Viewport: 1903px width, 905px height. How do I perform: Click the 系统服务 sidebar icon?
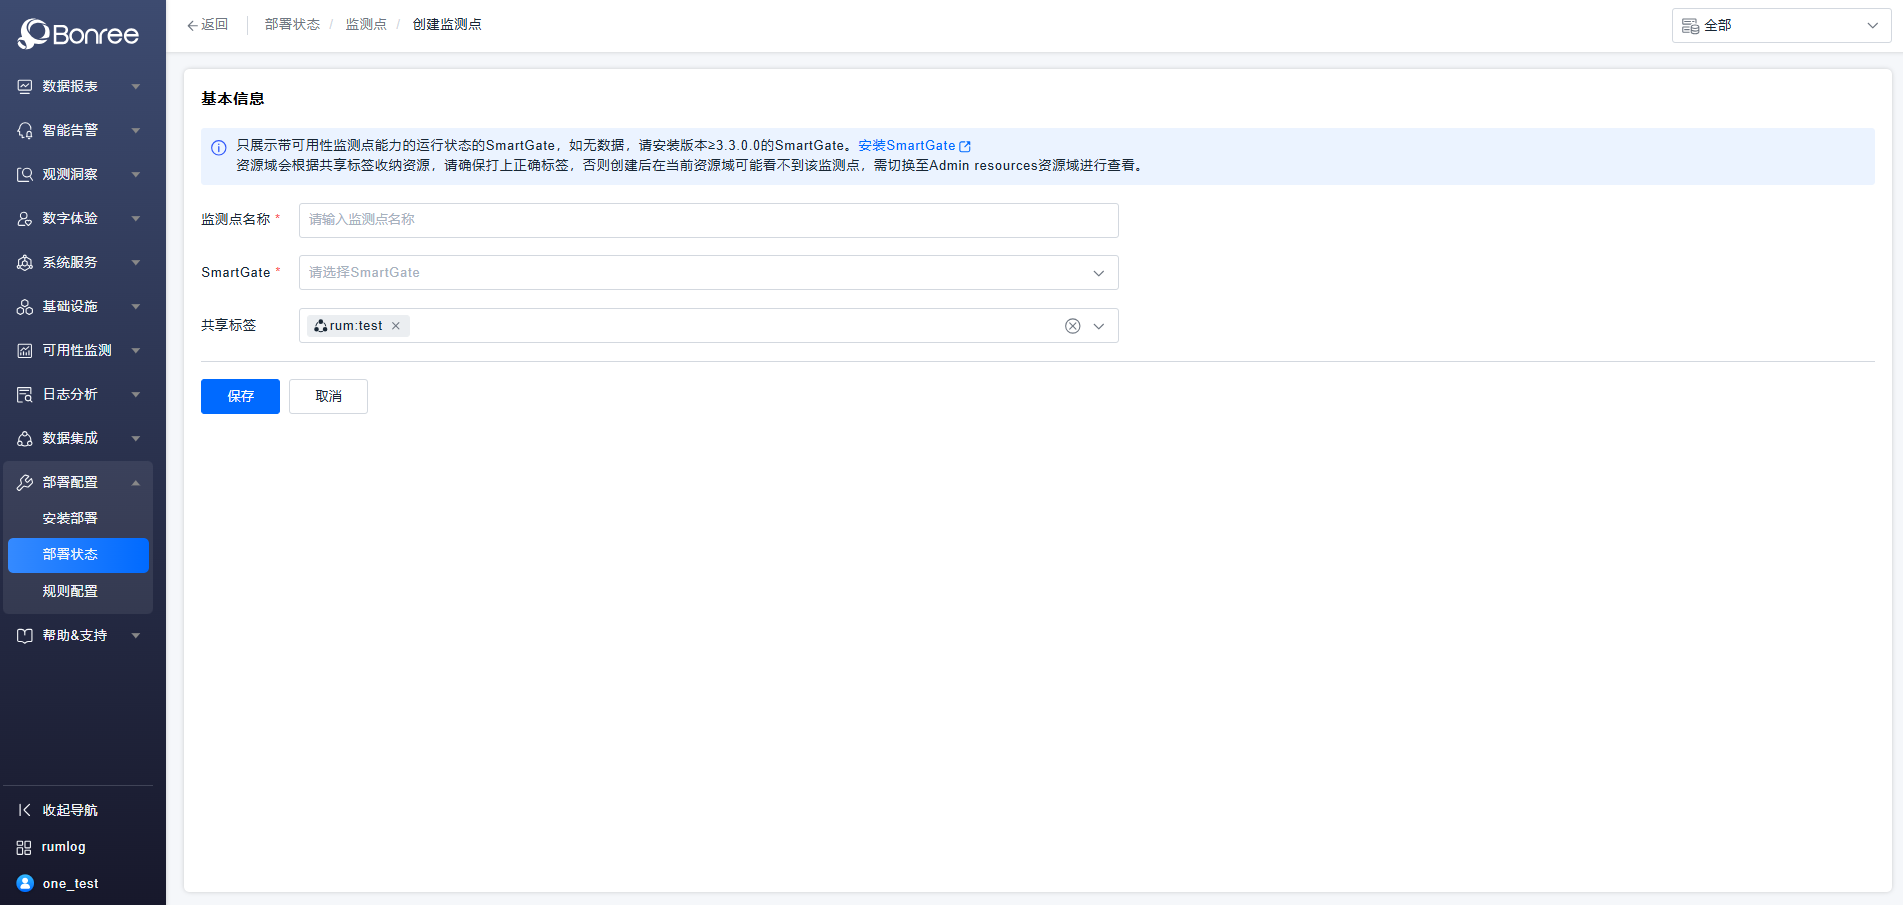25,263
